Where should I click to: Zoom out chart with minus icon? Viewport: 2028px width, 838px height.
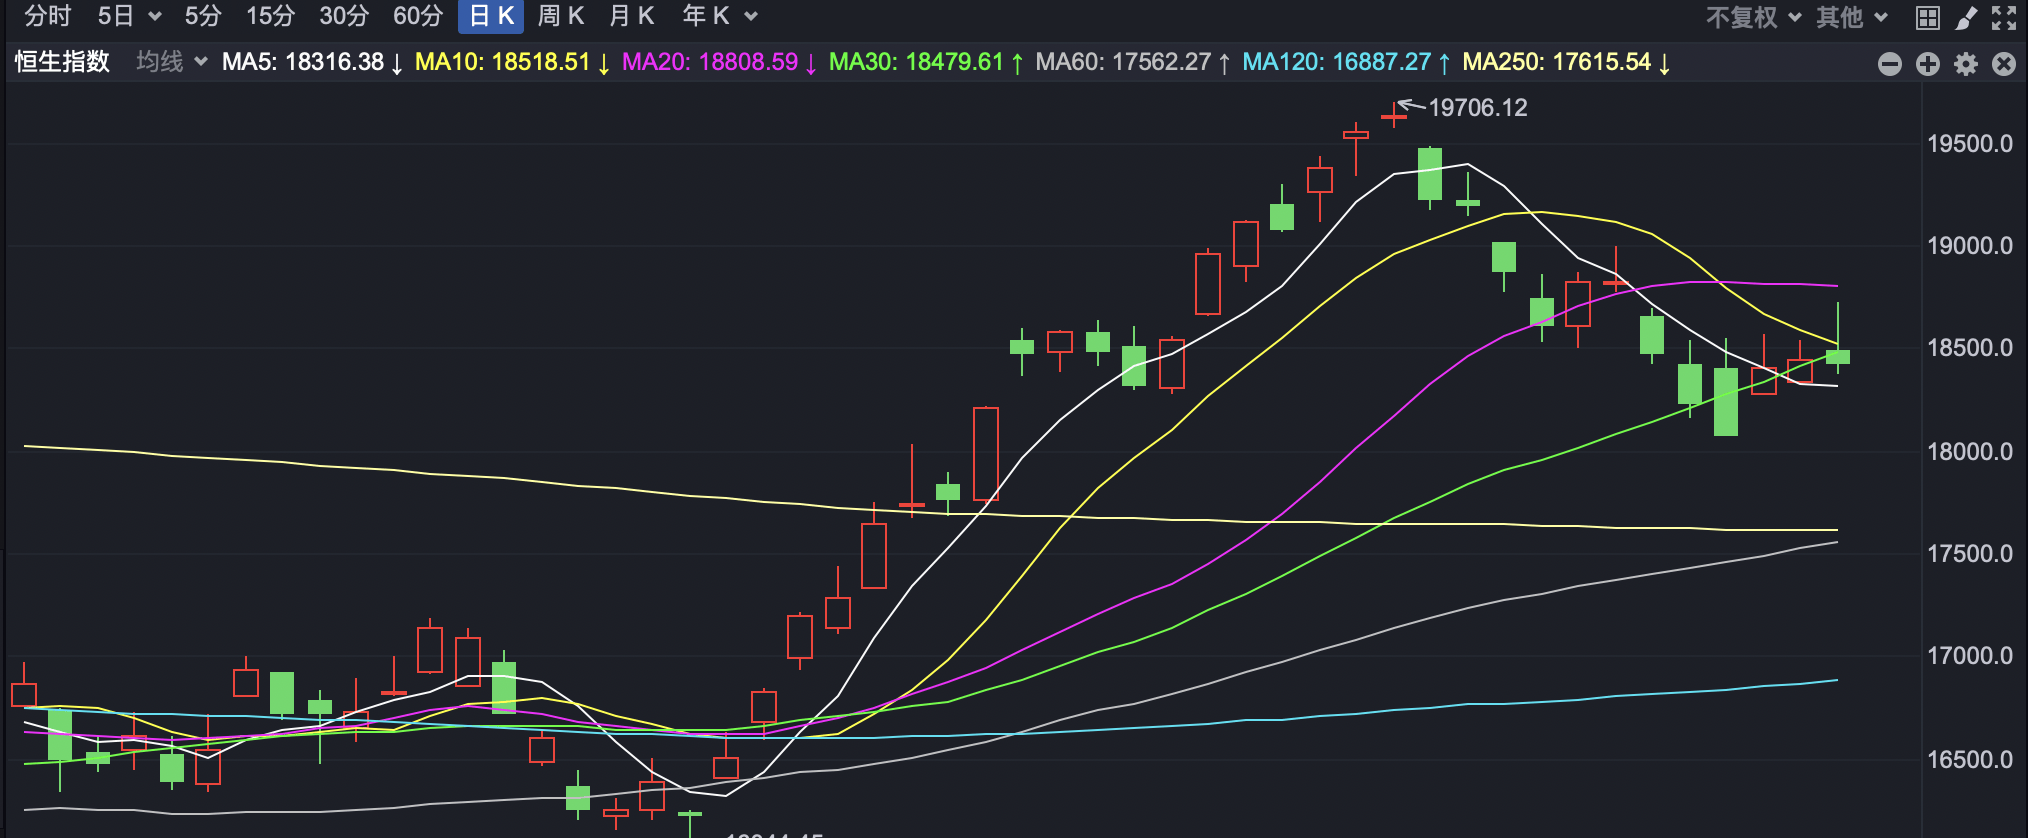click(1889, 64)
